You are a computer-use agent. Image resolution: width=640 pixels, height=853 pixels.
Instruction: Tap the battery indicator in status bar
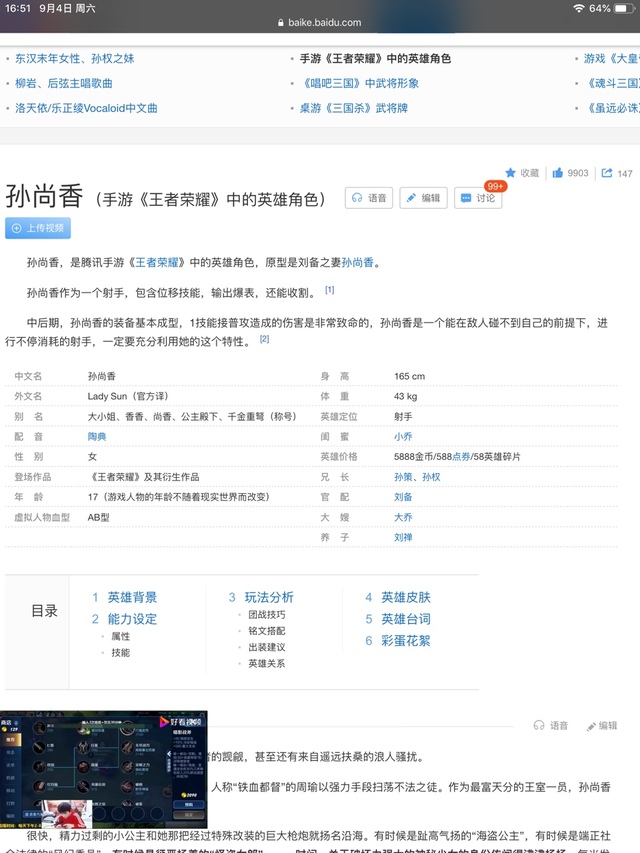624,8
